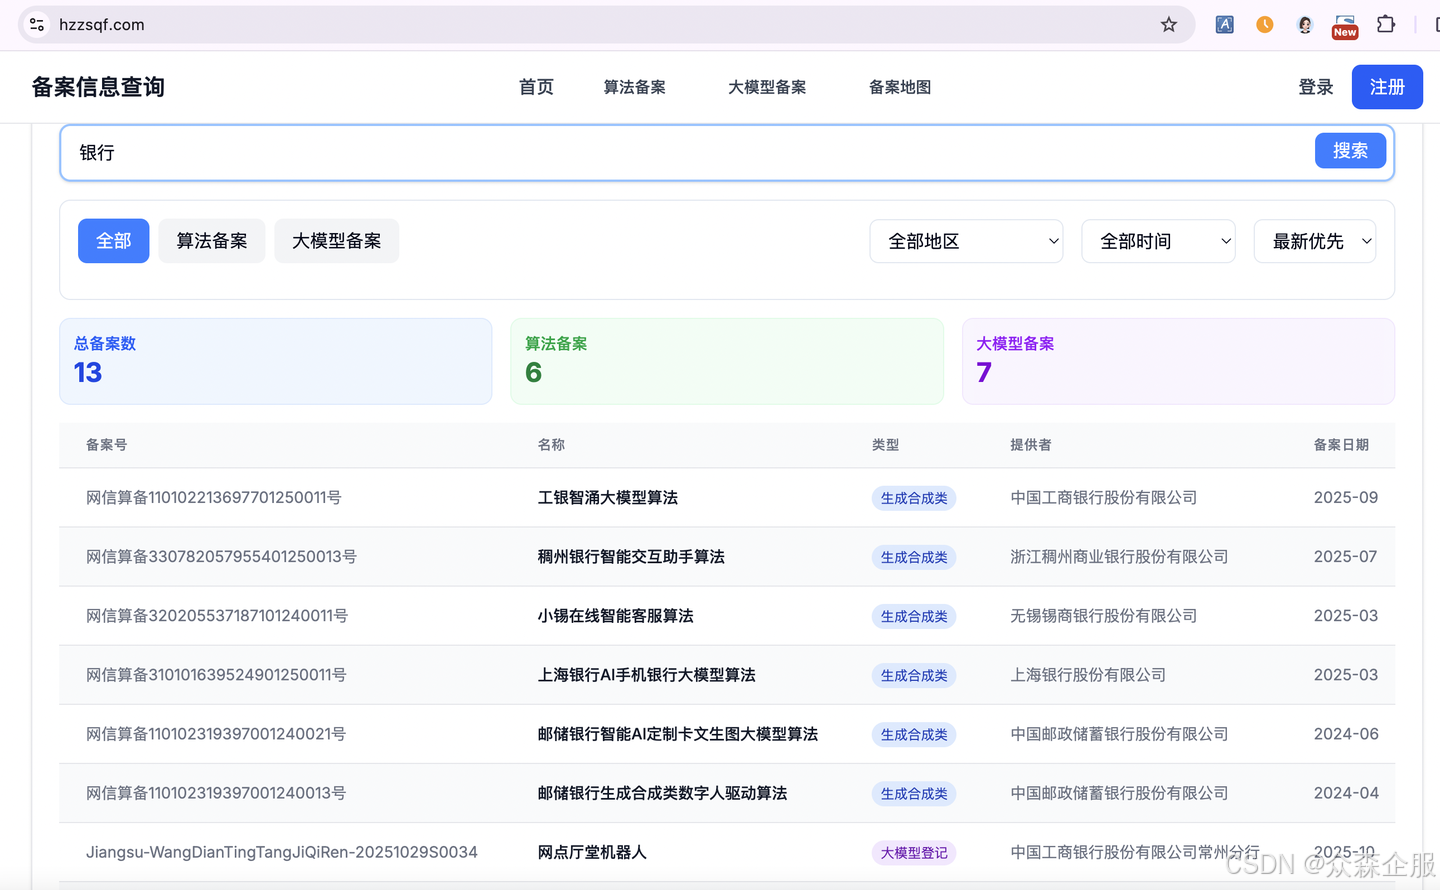This screenshot has width=1440, height=890.
Task: Click 生成合成类 tag in 工银智涌 row
Action: [914, 498]
